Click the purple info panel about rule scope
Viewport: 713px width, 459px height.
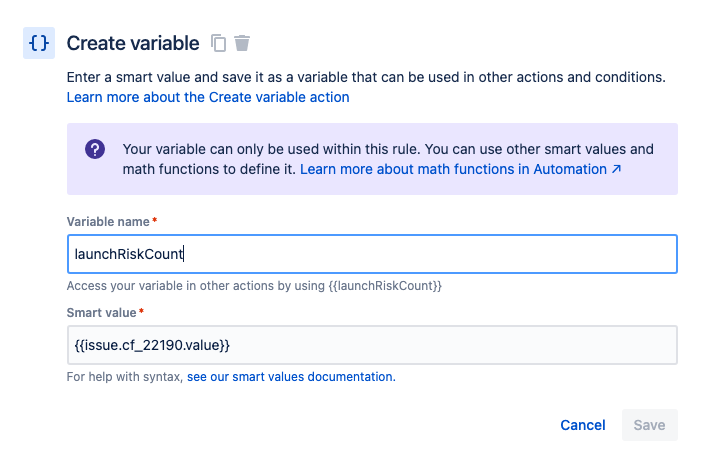(x=372, y=159)
